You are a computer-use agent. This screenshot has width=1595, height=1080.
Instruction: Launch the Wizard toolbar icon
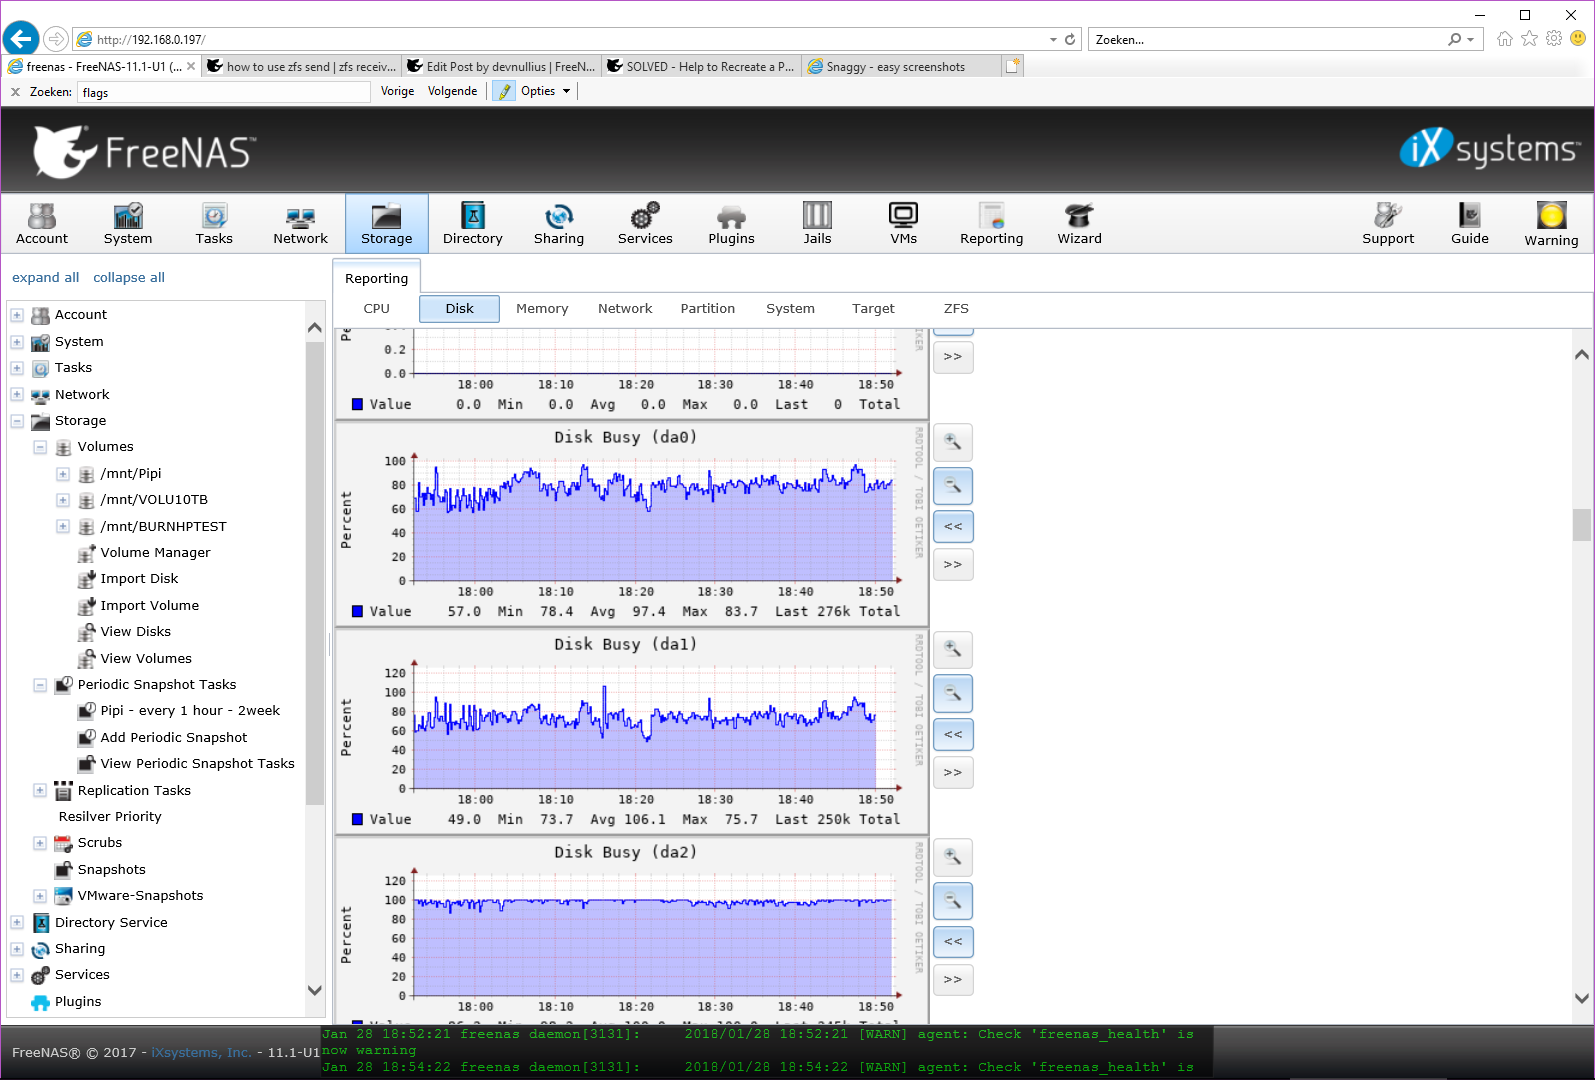[1080, 223]
